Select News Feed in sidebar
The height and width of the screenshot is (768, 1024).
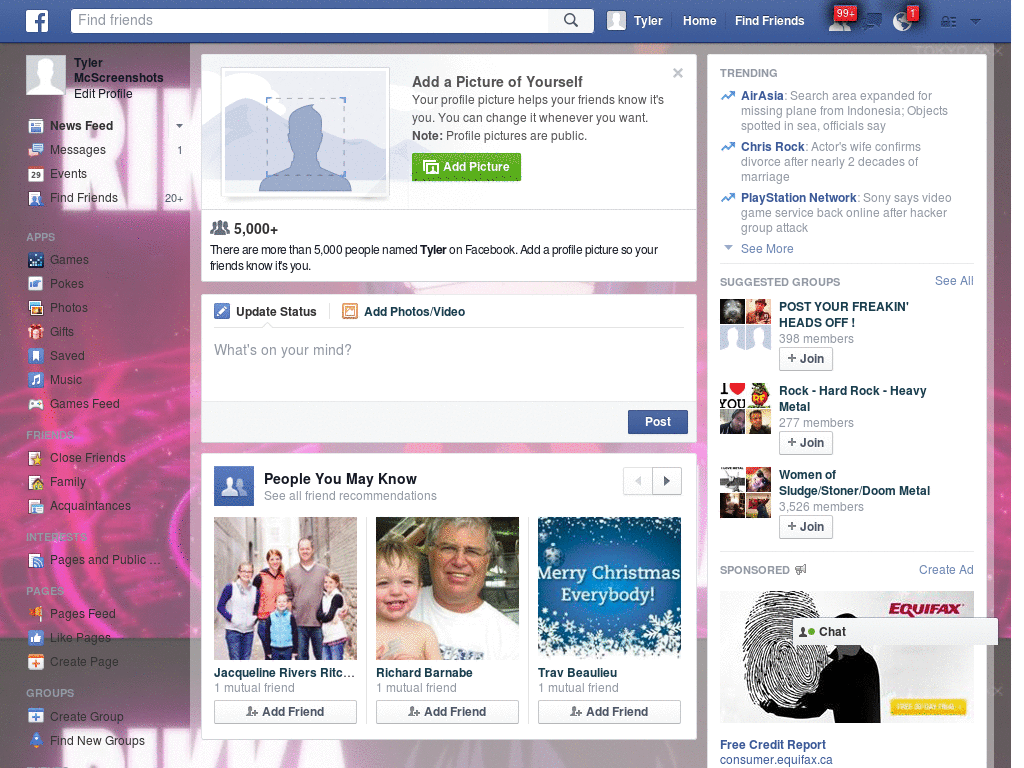click(x=81, y=125)
